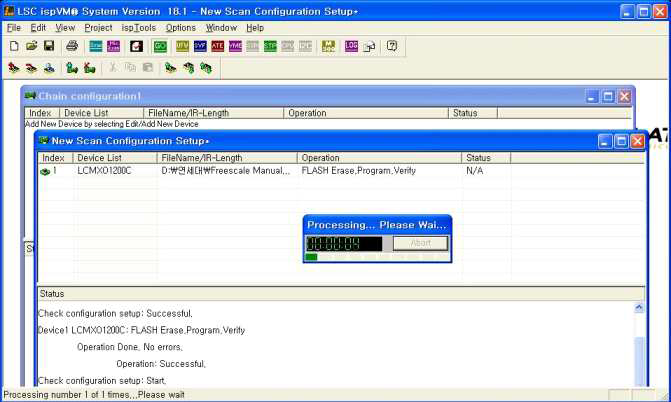This screenshot has height=402, width=671.
Task: Open the Options menu
Action: (x=181, y=28)
